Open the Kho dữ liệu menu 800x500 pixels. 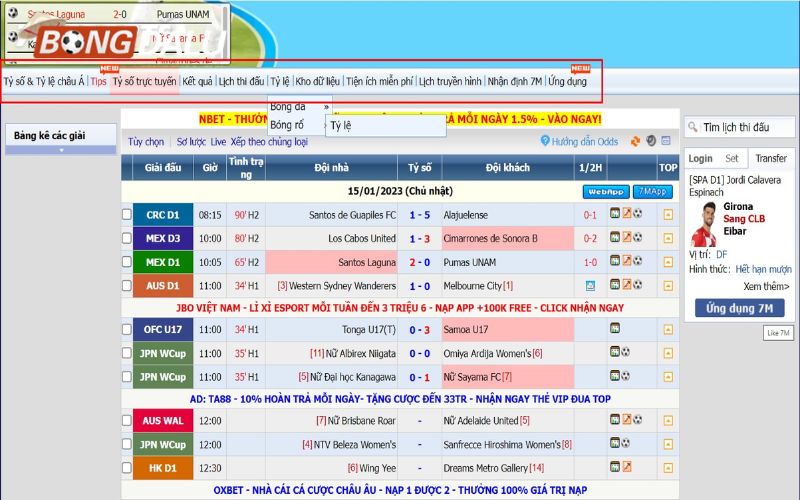(317, 81)
